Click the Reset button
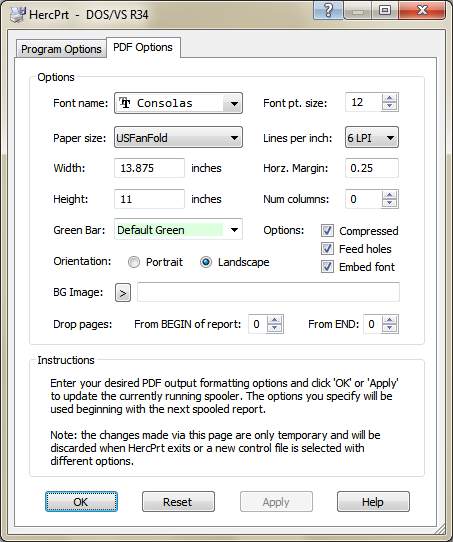453x542 pixels. 178,502
